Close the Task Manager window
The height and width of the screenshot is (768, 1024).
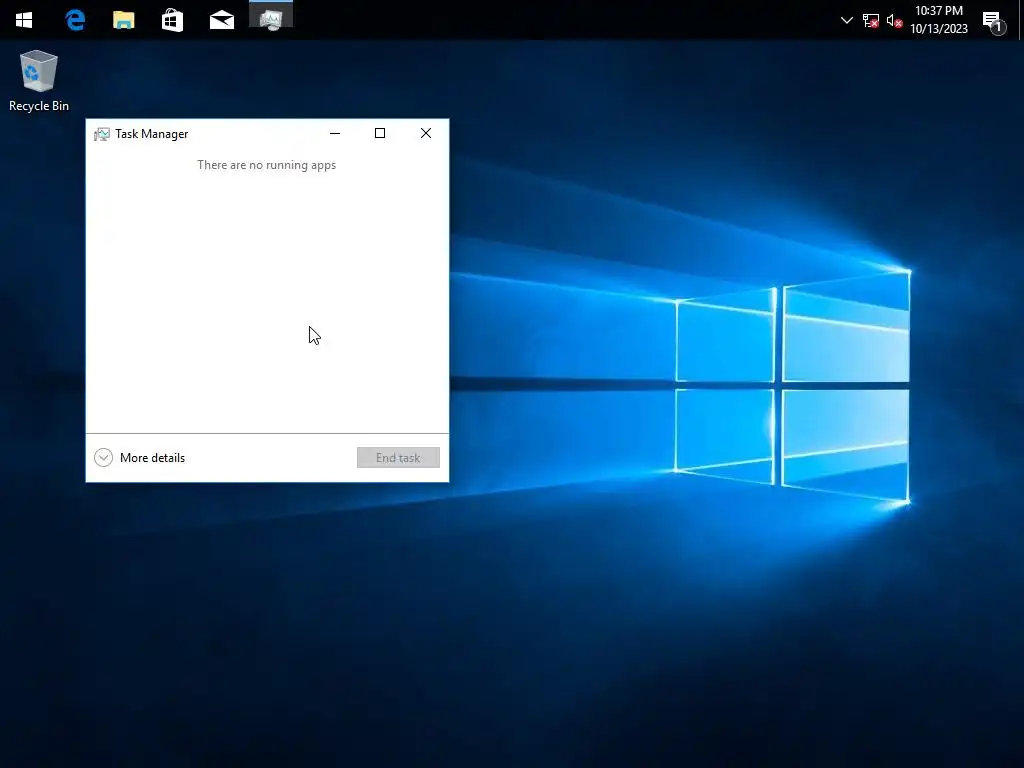coord(426,133)
